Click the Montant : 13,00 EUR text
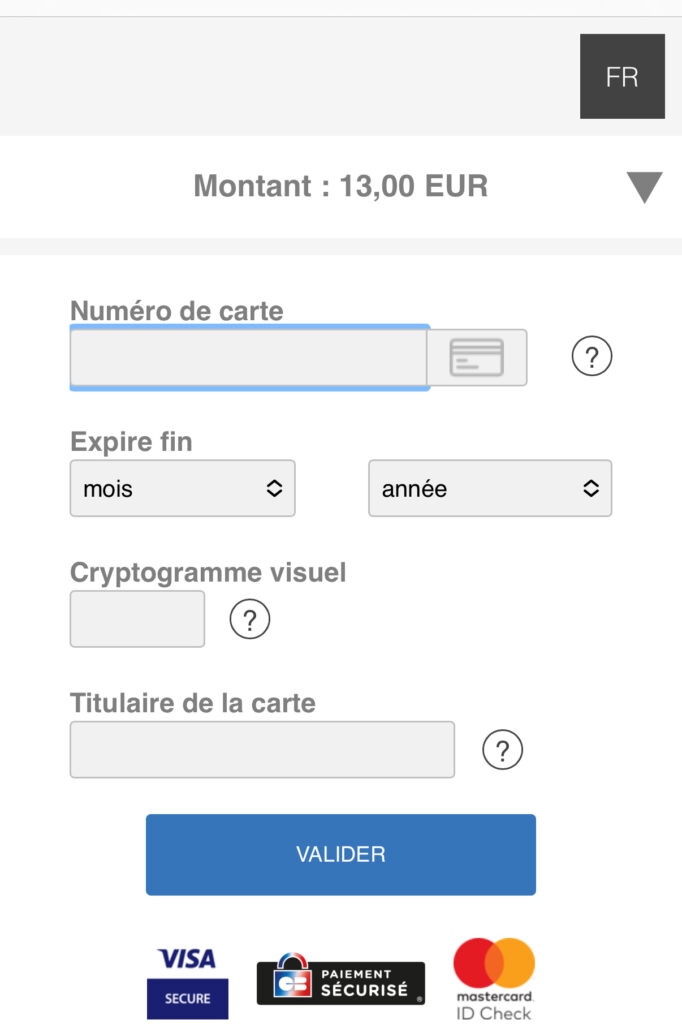The width and height of the screenshot is (682, 1024). tap(340, 186)
